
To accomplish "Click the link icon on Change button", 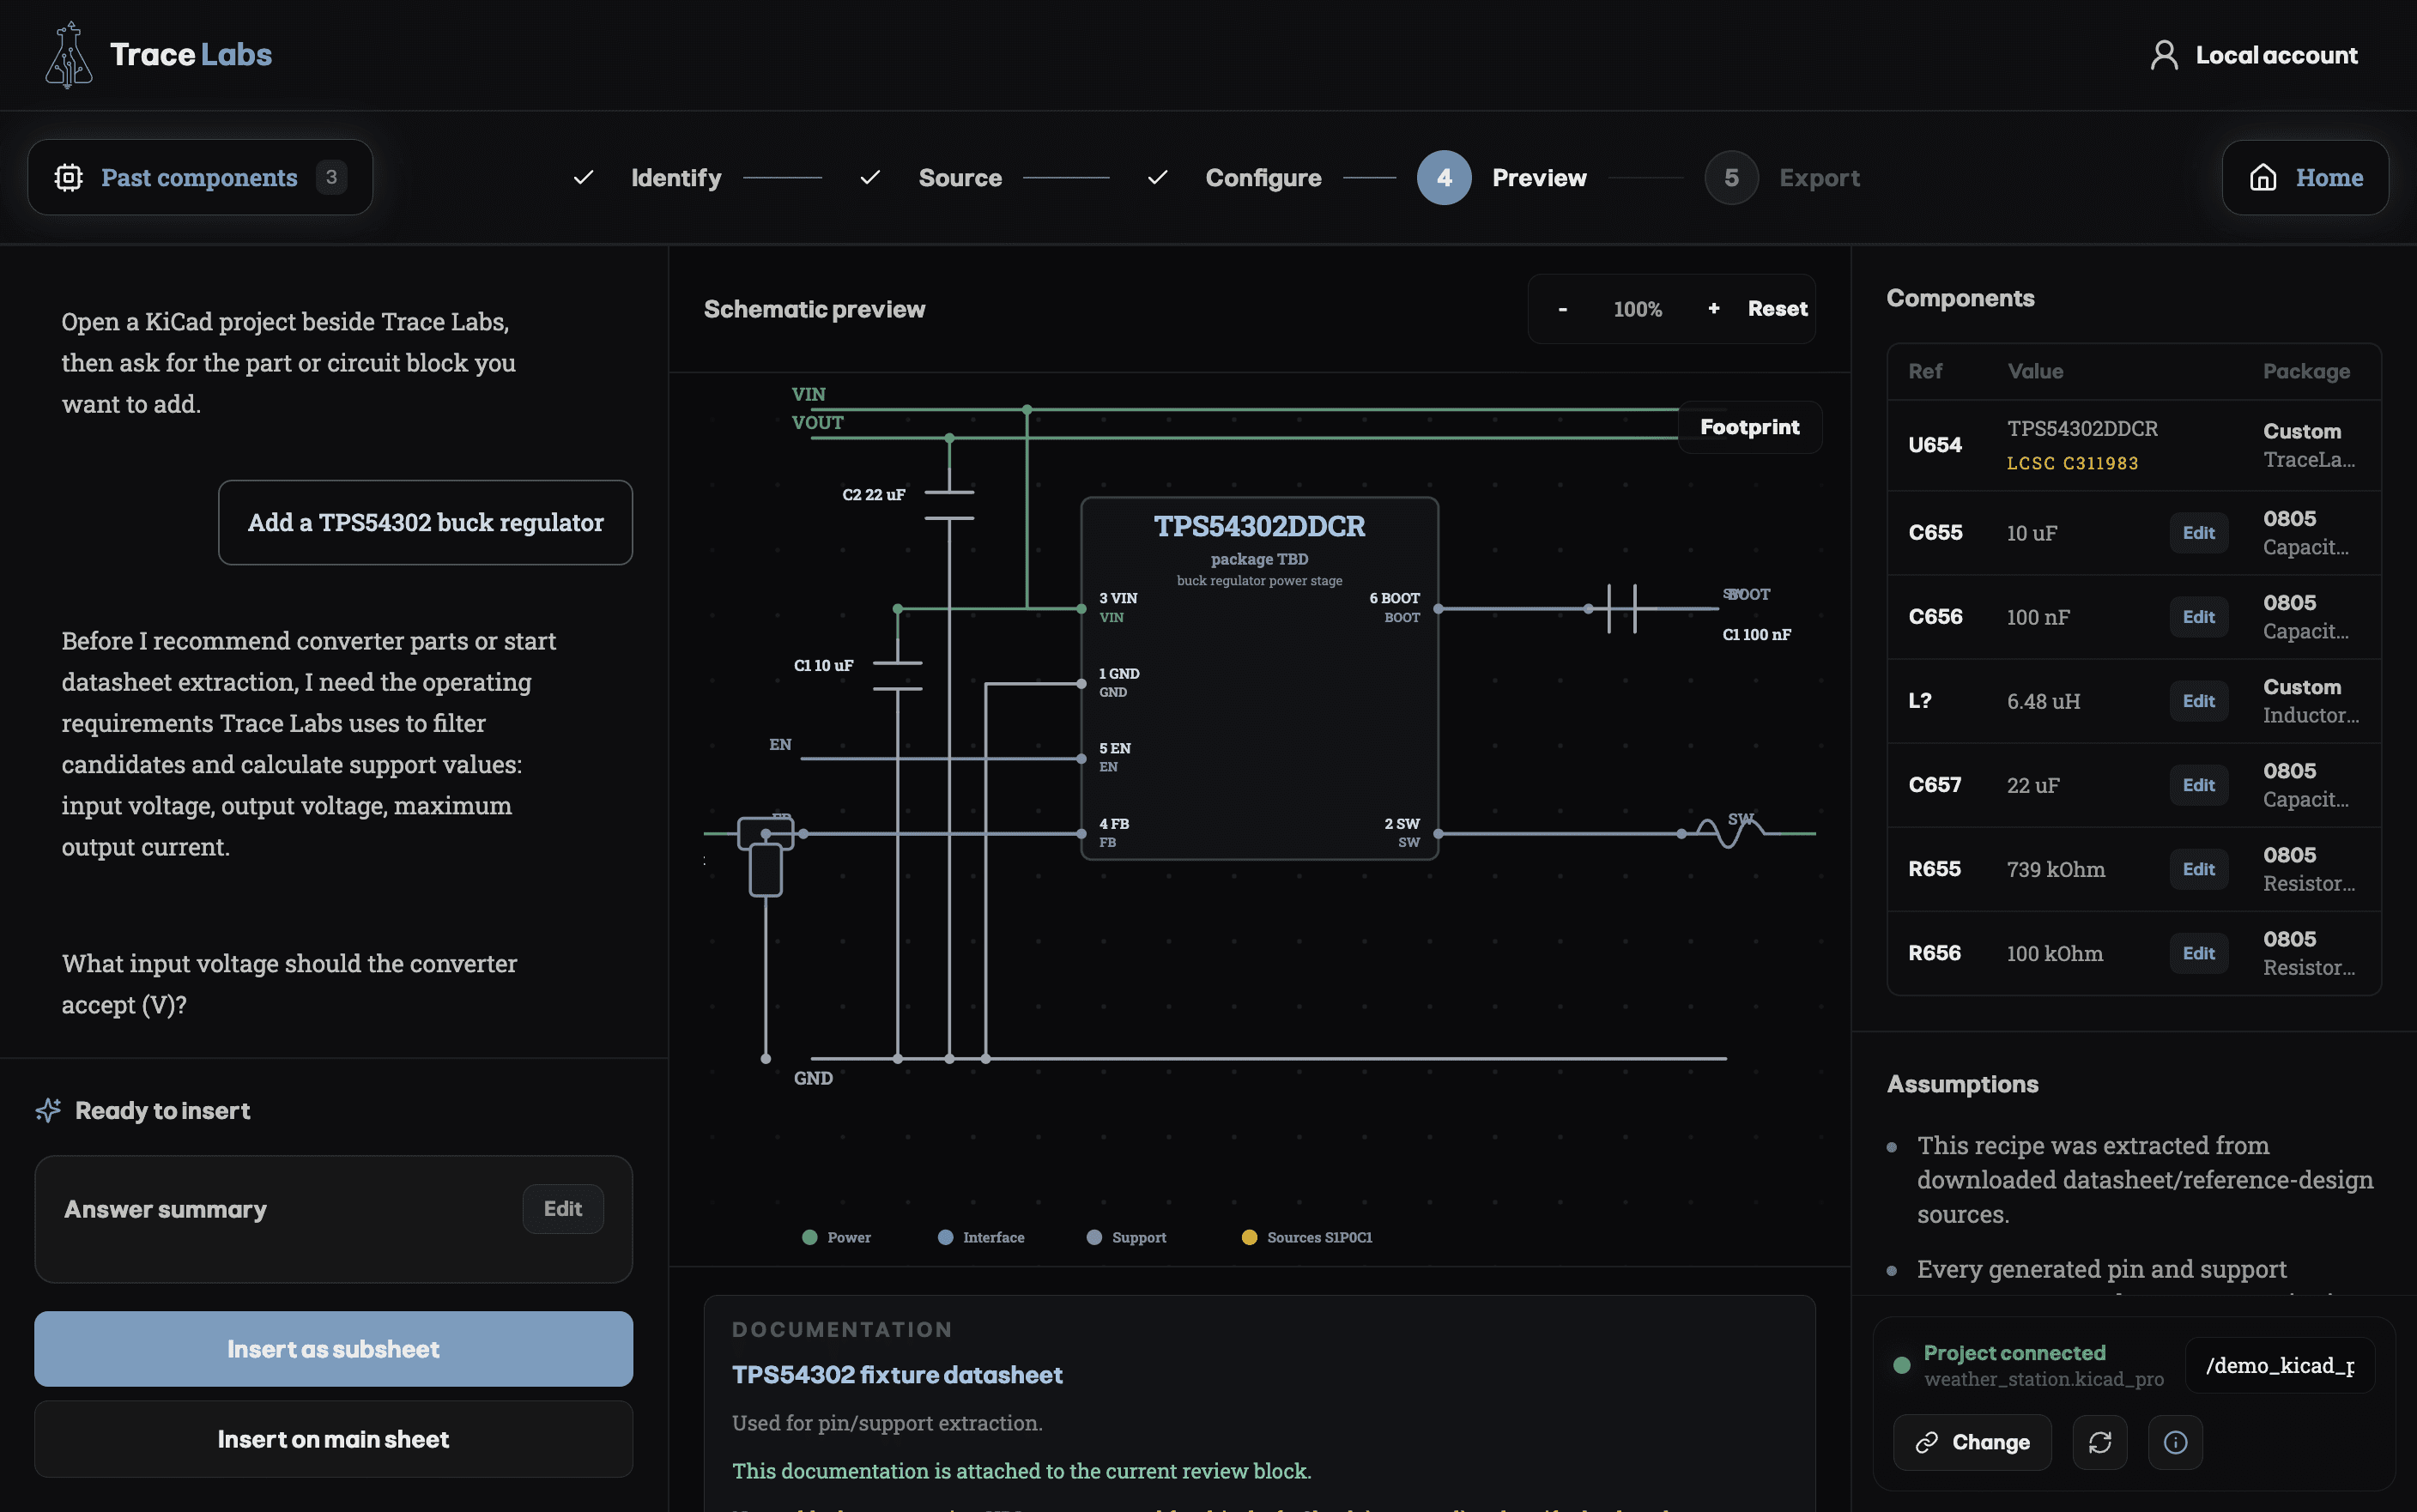I will (x=1926, y=1442).
